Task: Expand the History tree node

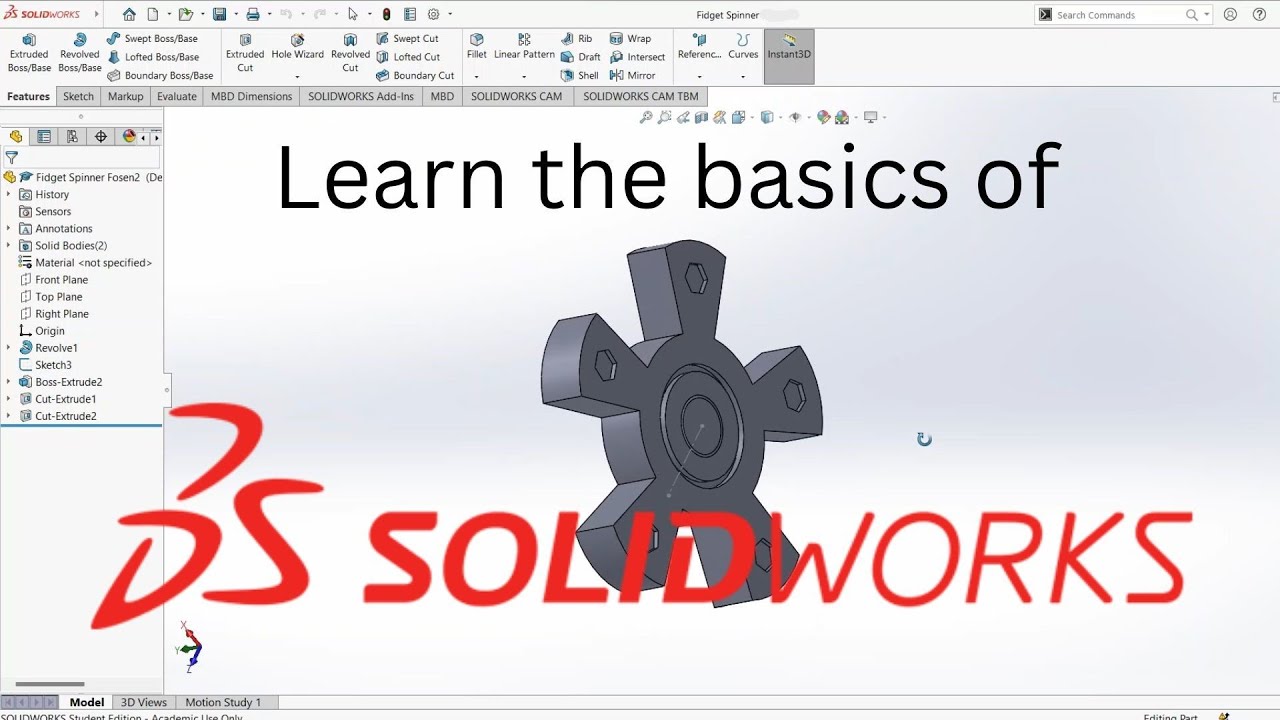Action: (x=8, y=195)
